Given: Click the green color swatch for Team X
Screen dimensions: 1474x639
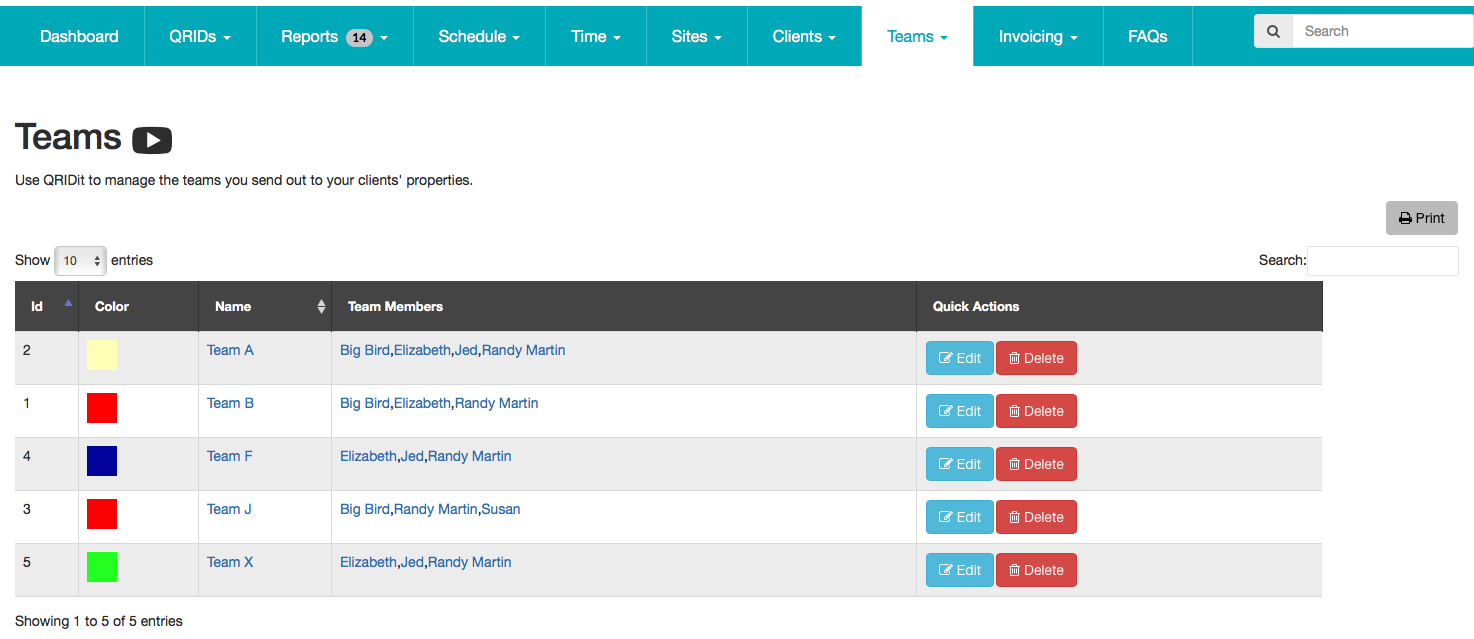Looking at the screenshot, I should (x=102, y=567).
